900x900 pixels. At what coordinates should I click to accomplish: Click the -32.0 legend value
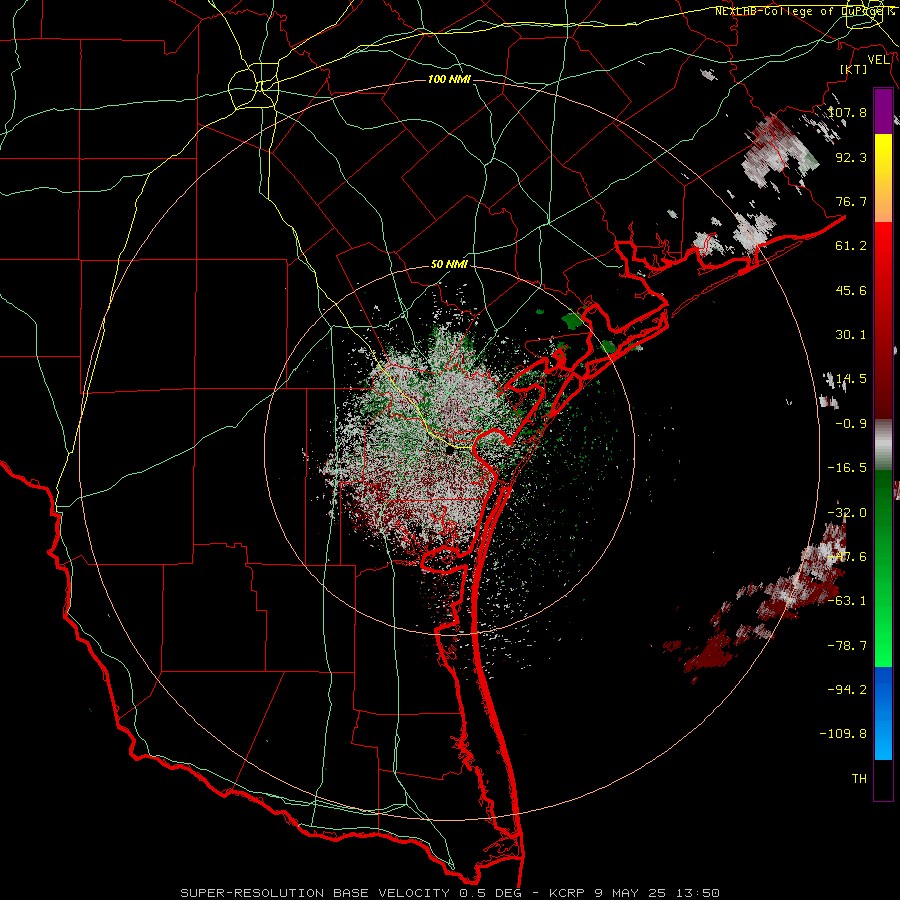point(847,513)
